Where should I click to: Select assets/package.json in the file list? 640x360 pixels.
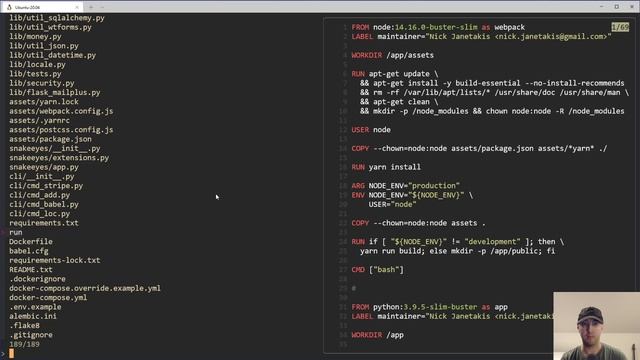50,139
